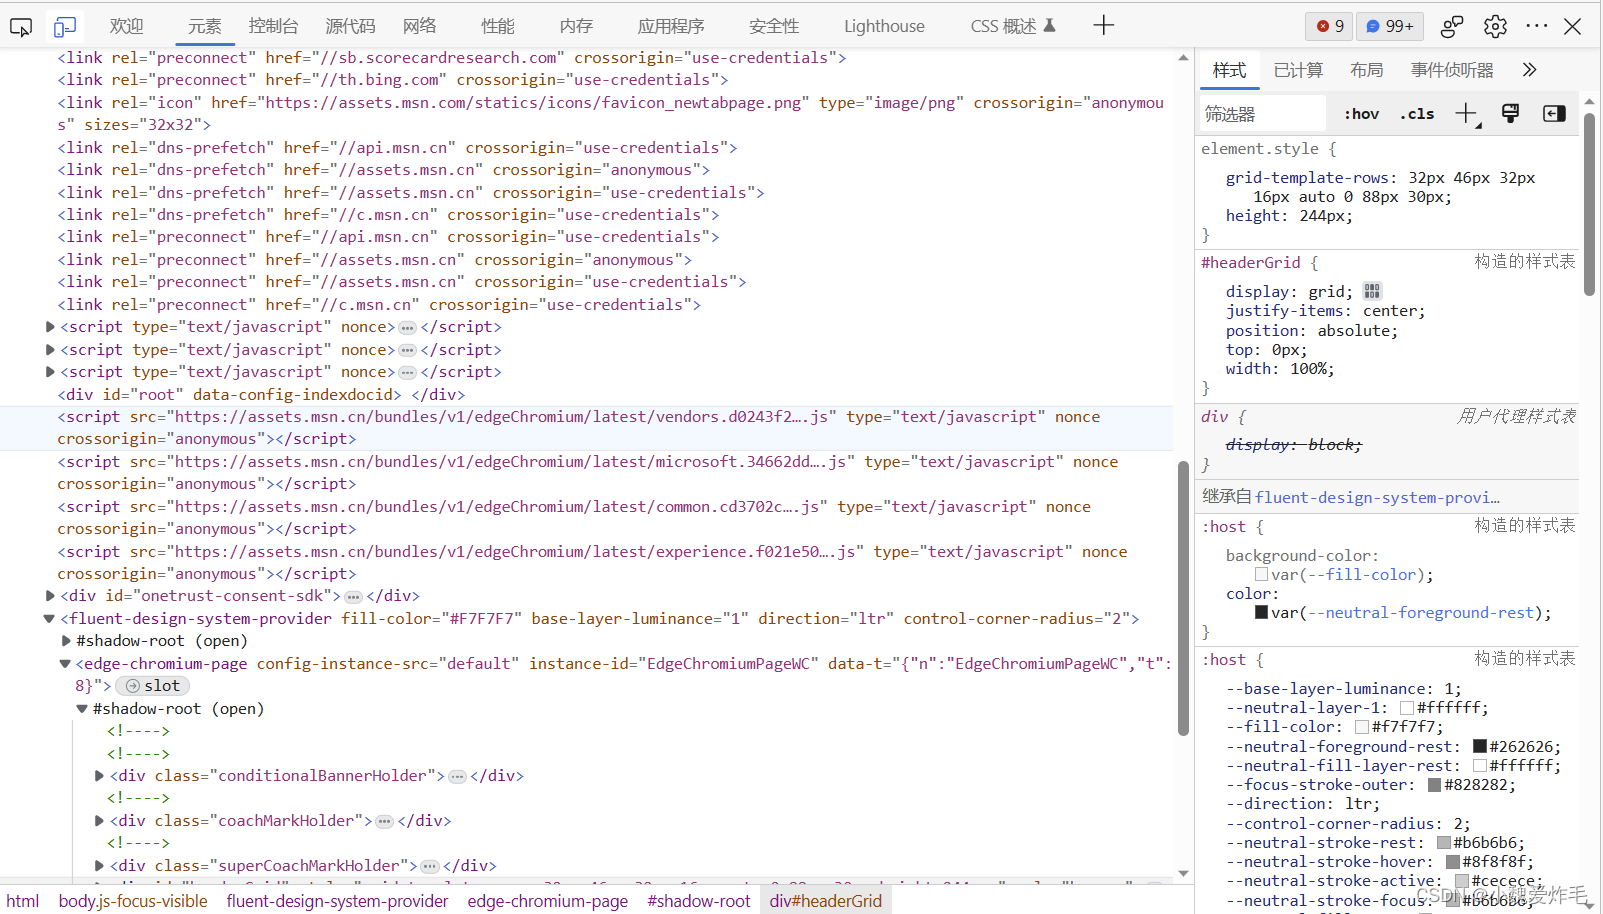Toggle computed styles sidebar pane

(x=1554, y=114)
